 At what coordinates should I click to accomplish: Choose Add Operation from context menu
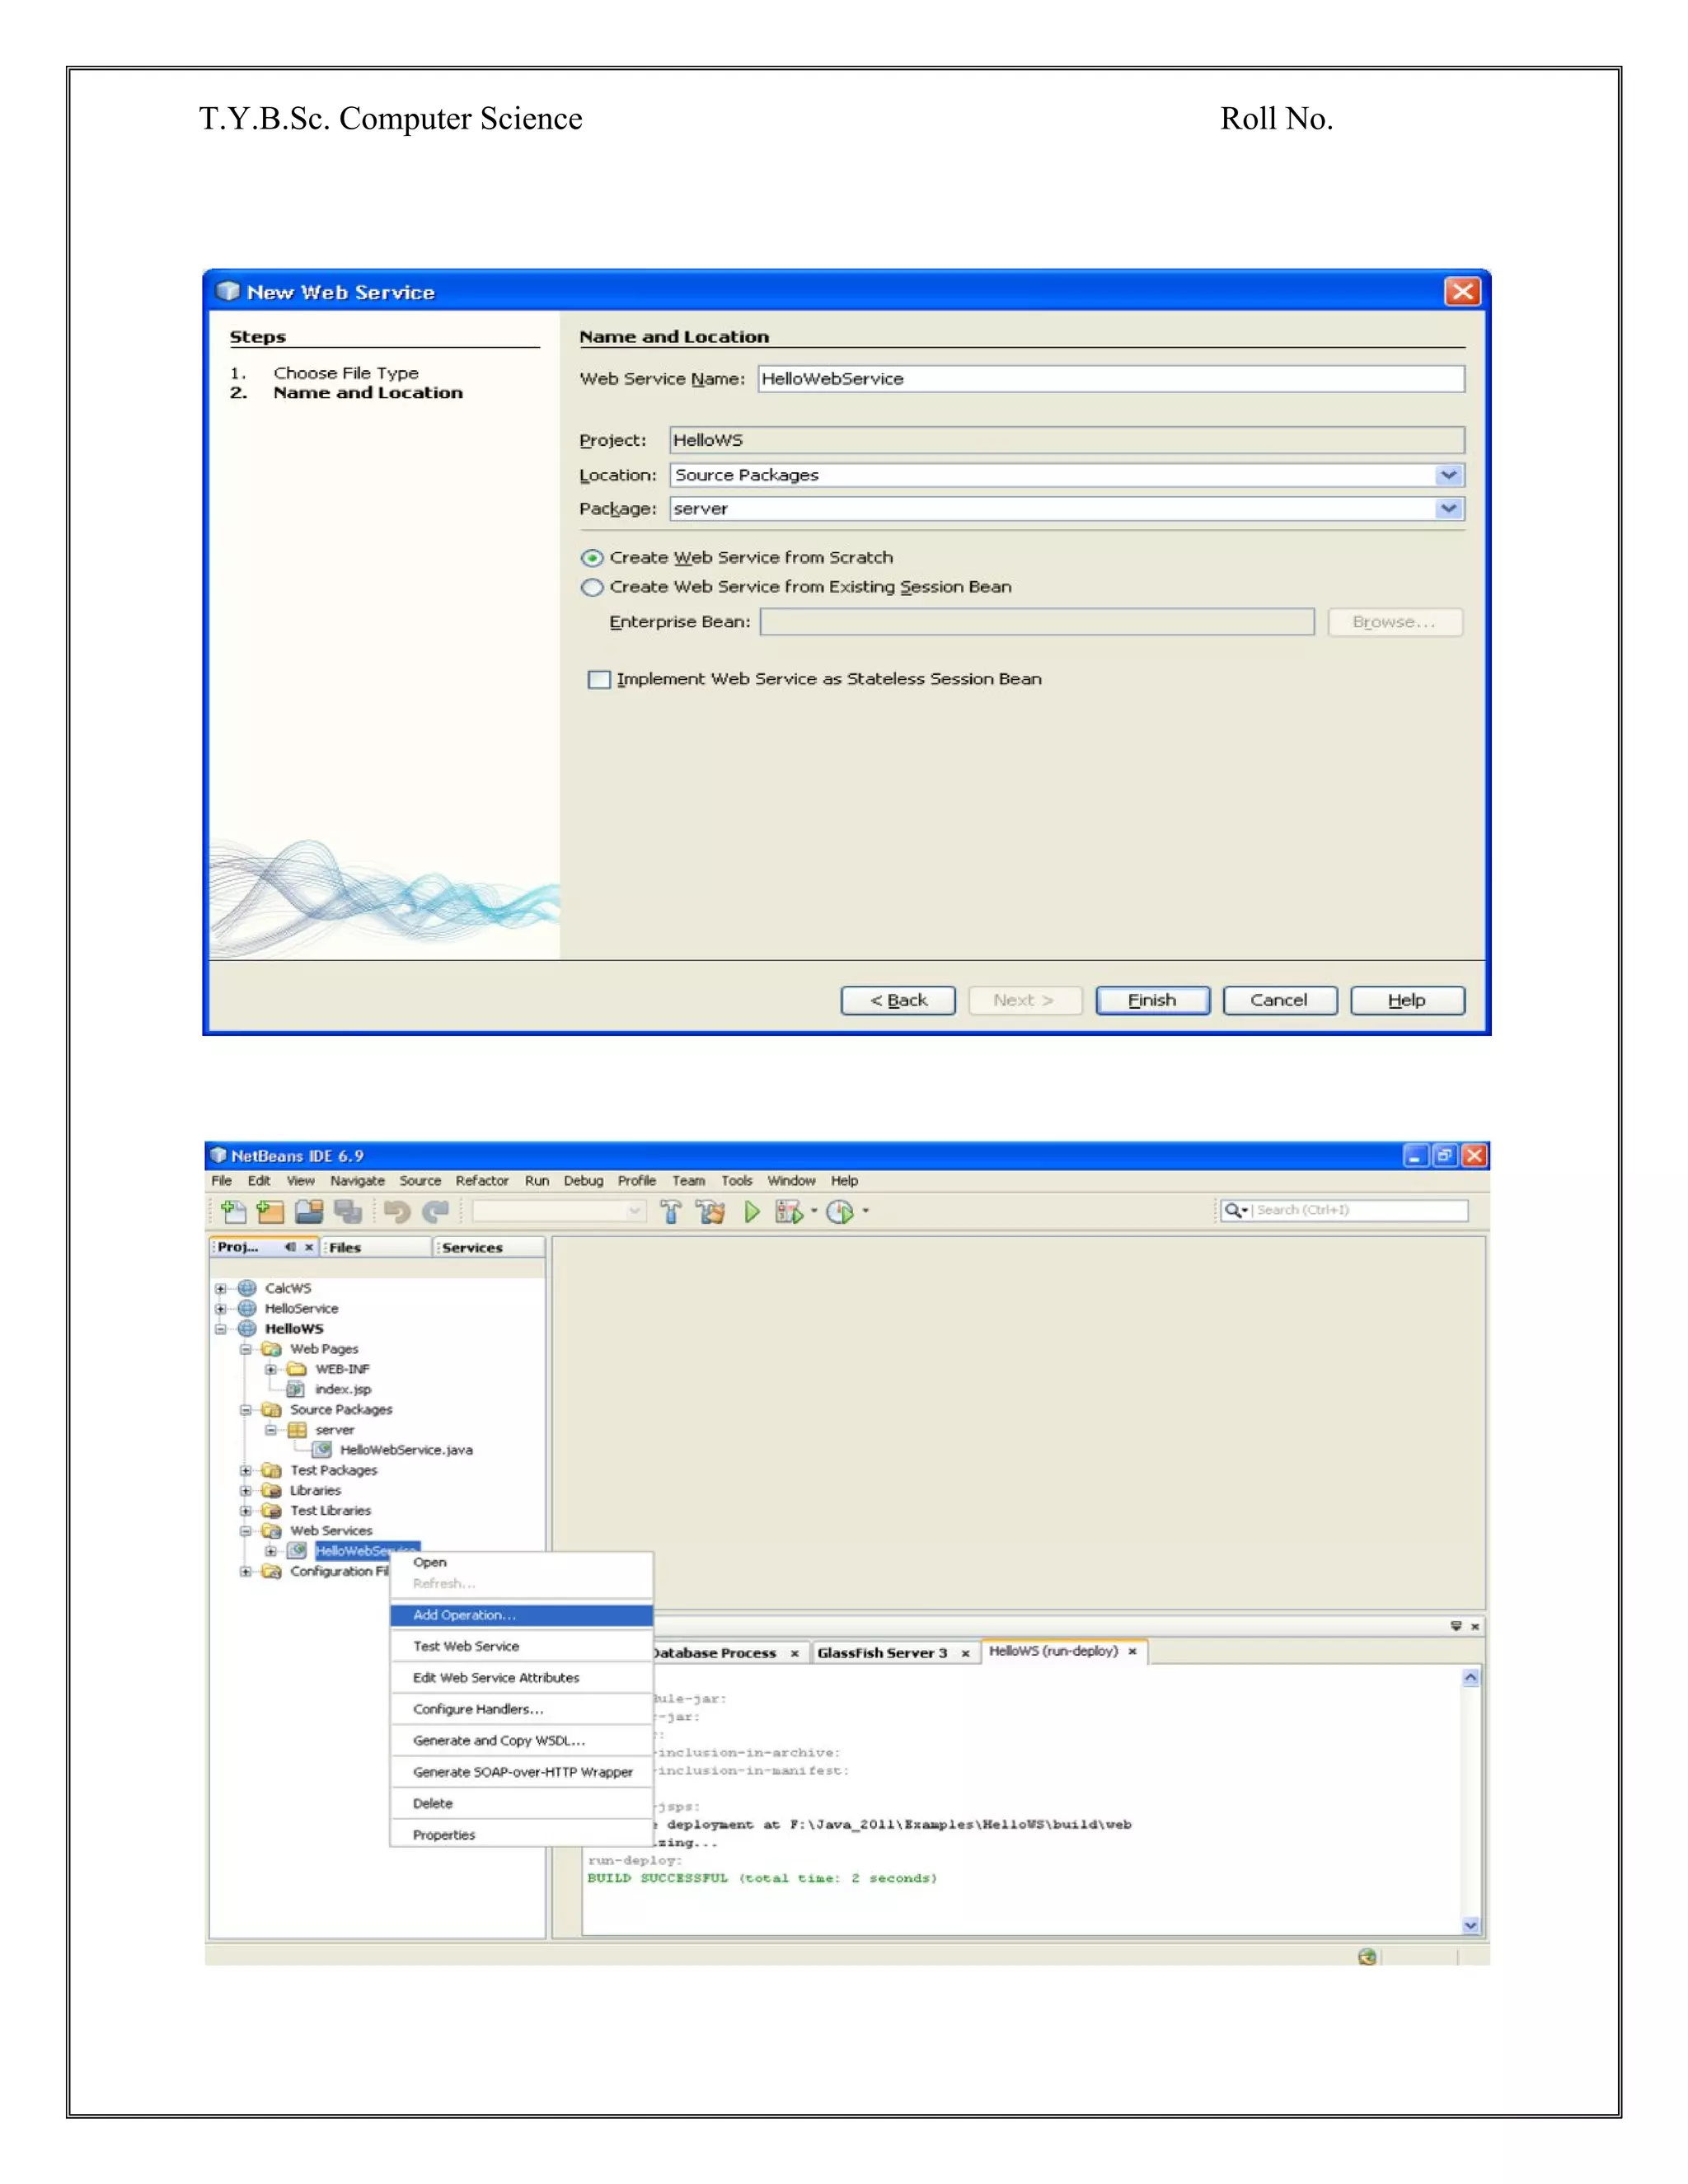click(x=464, y=1615)
